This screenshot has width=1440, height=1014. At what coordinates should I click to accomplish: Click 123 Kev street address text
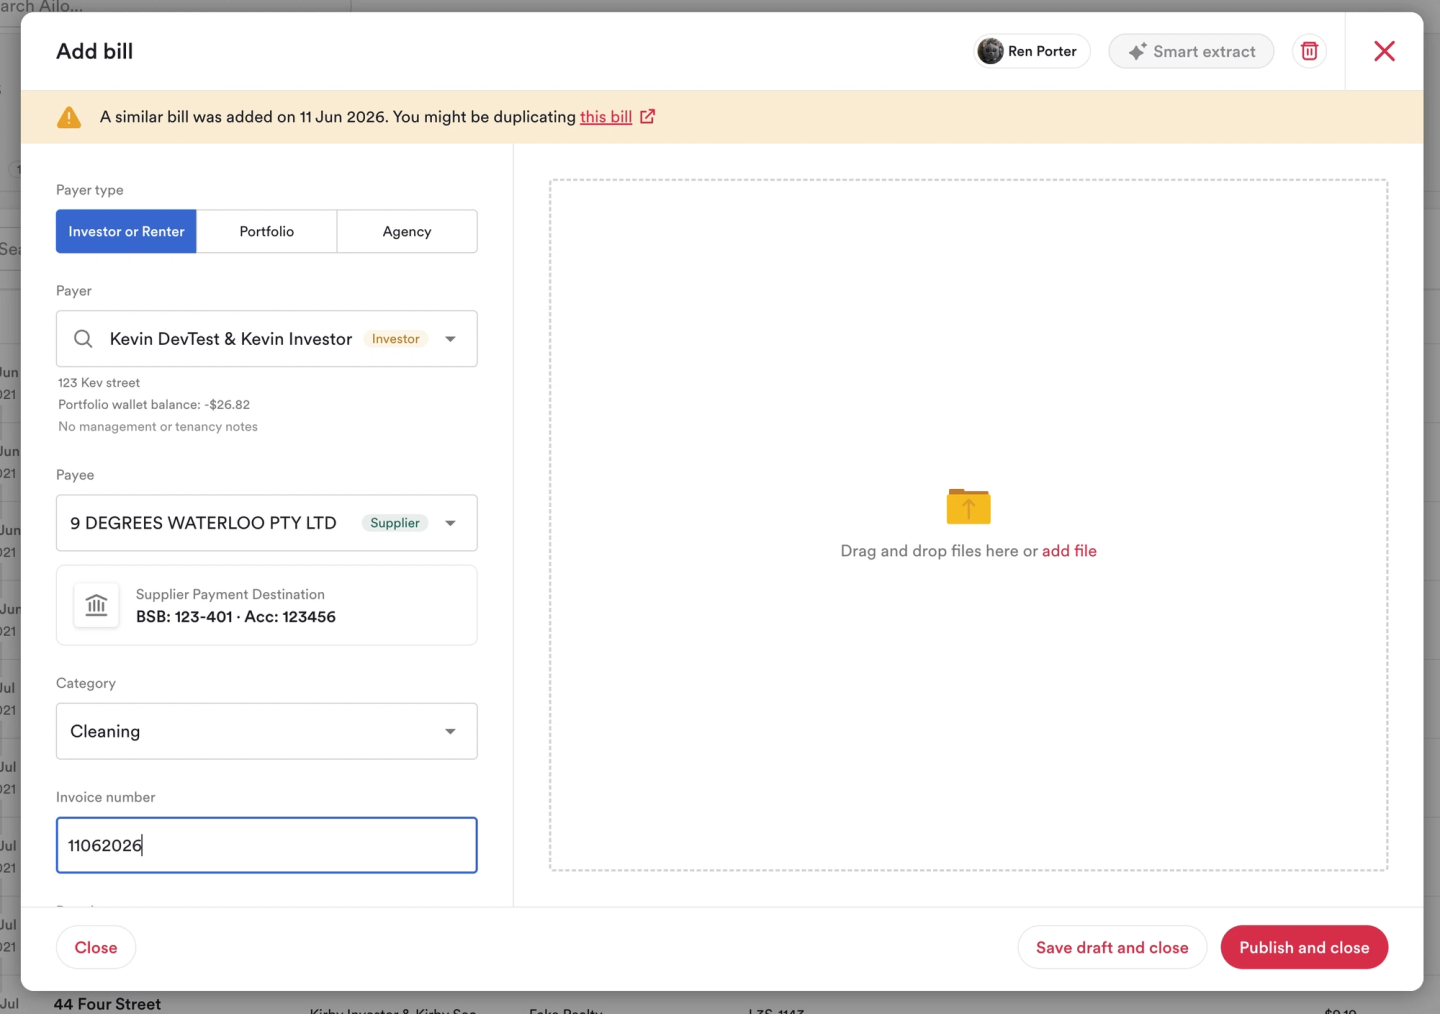coord(99,383)
